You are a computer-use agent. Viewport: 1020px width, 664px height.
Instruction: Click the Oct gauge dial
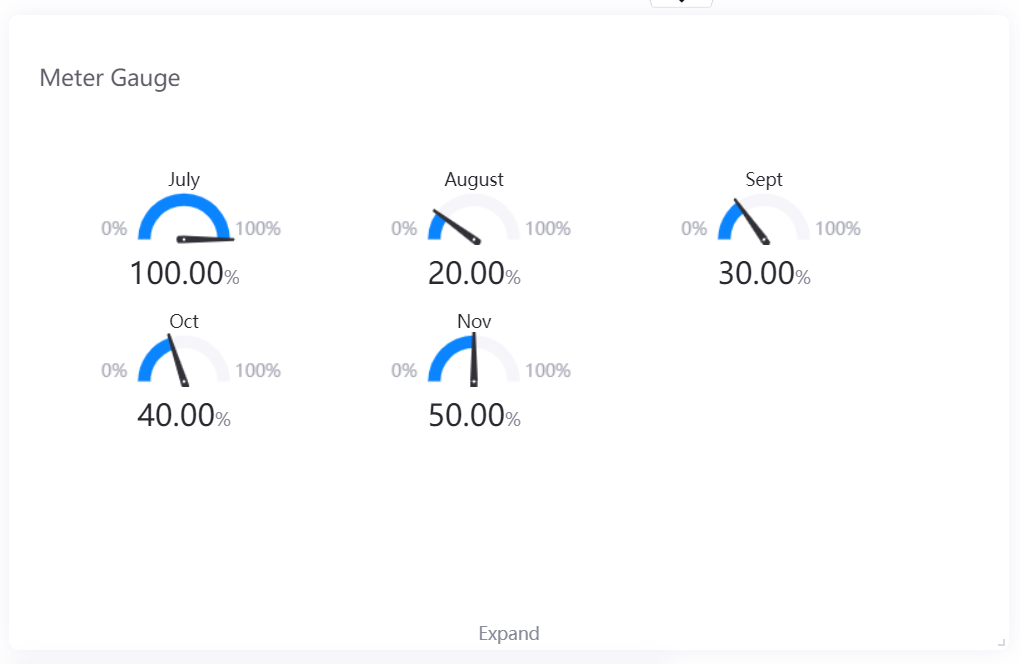184,361
